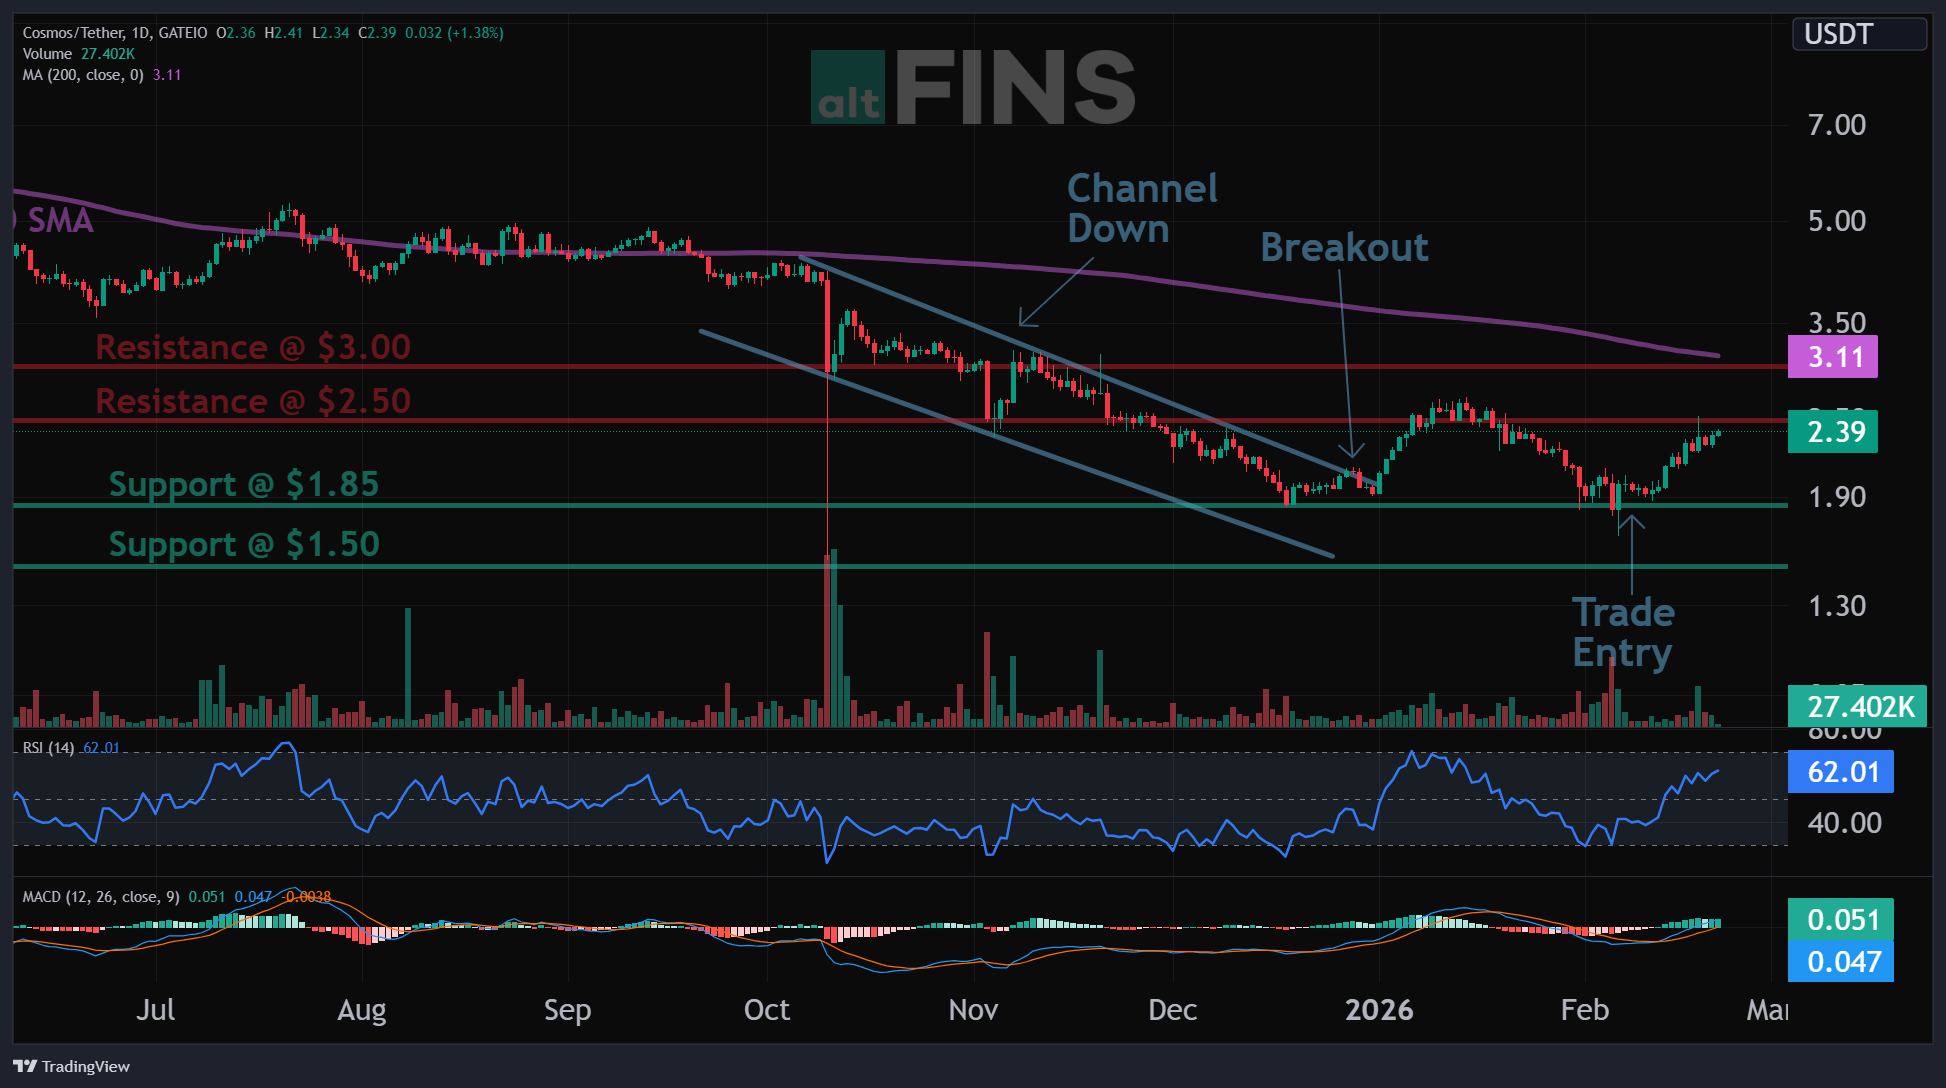Select the MA (200, close, 0) legend
Viewport: 1946px width, 1088px height.
click(83, 75)
